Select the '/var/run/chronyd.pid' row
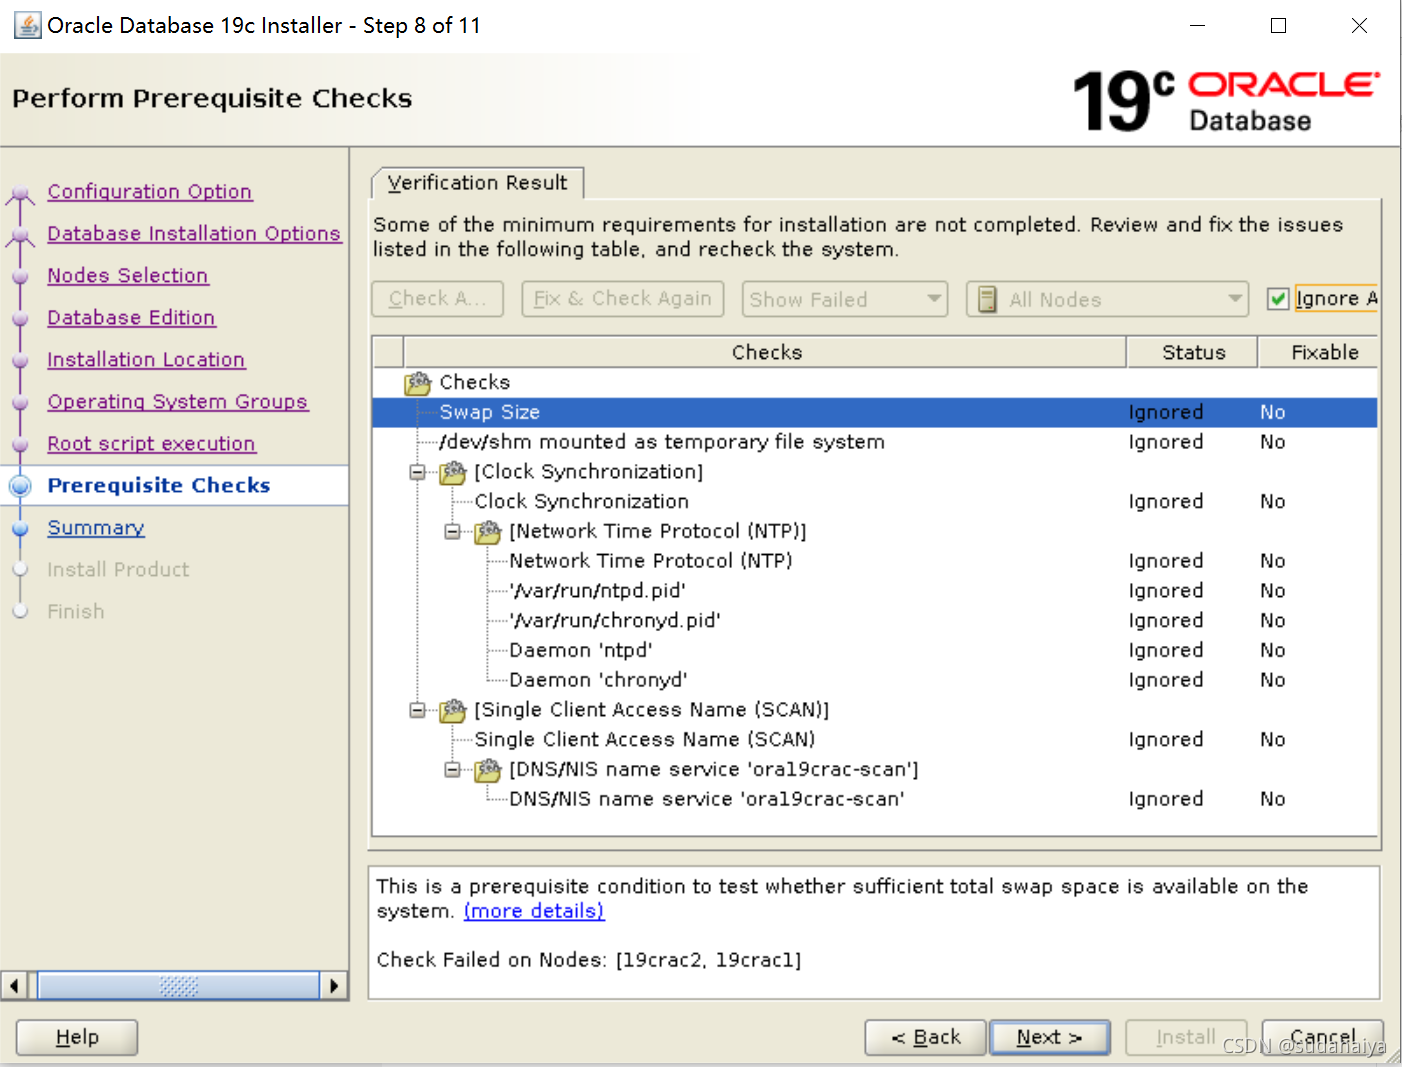This screenshot has width=1402, height=1067. 875,621
